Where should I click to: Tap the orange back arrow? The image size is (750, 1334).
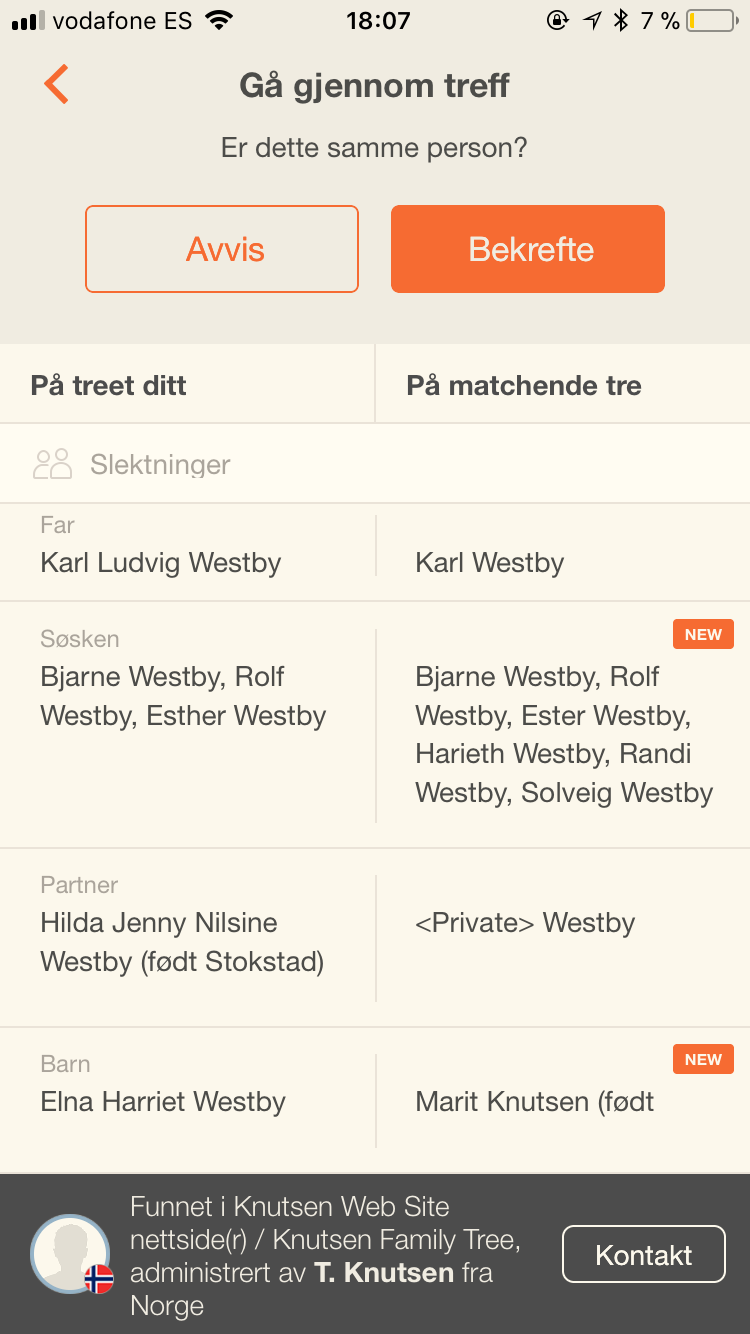(56, 85)
